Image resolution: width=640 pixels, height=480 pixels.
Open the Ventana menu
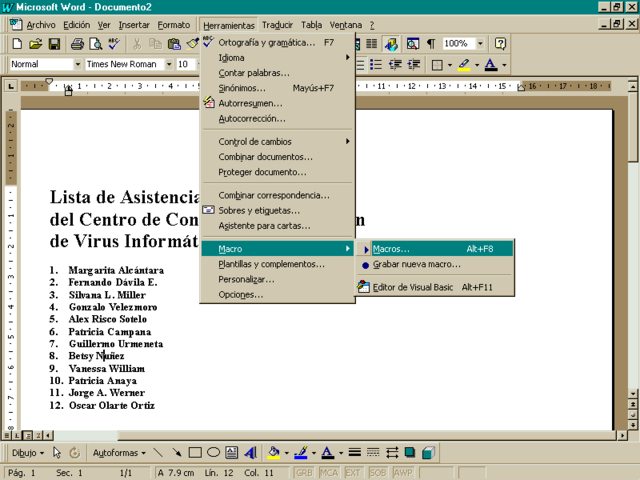click(346, 25)
